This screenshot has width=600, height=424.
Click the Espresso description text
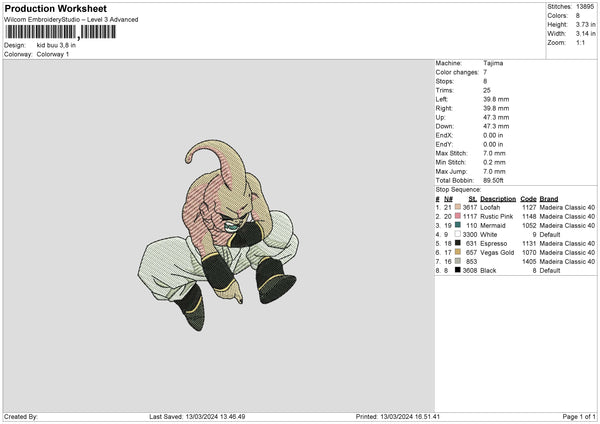(x=494, y=243)
